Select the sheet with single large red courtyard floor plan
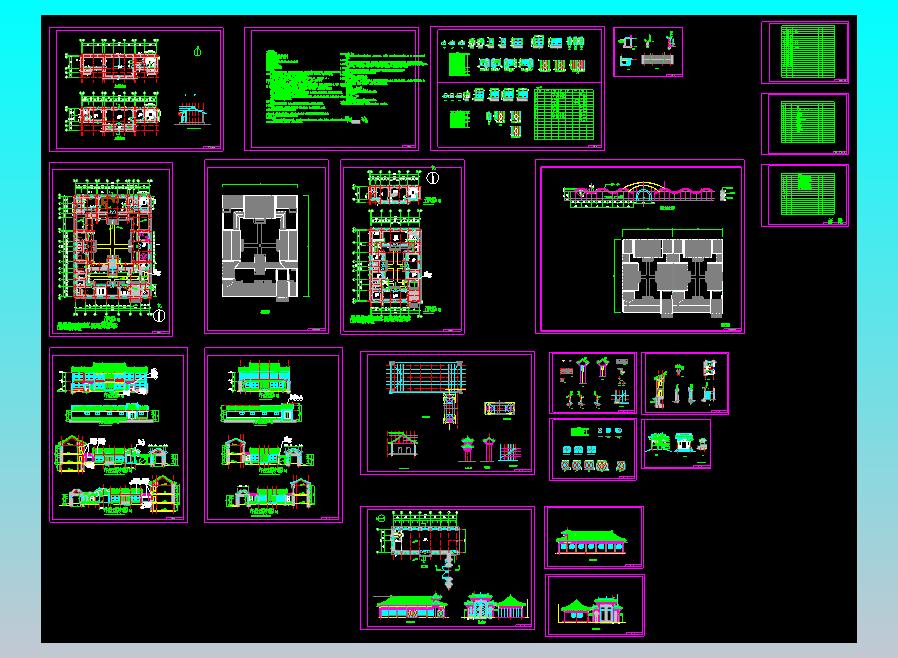Screen dimensions: 898x658 click(x=111, y=249)
